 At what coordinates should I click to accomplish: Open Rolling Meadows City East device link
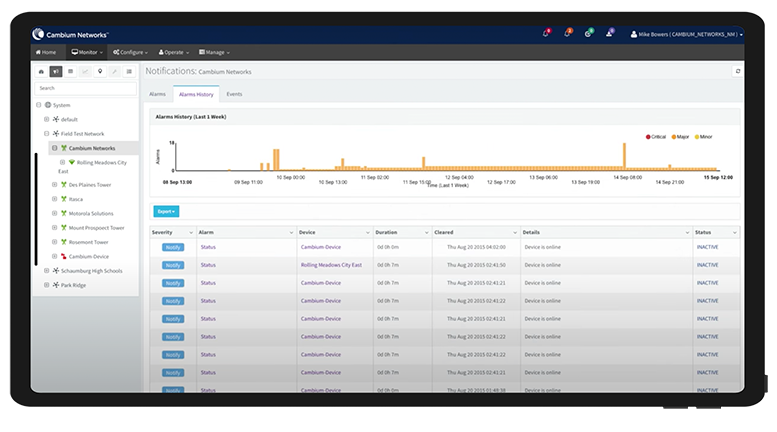pos(331,265)
